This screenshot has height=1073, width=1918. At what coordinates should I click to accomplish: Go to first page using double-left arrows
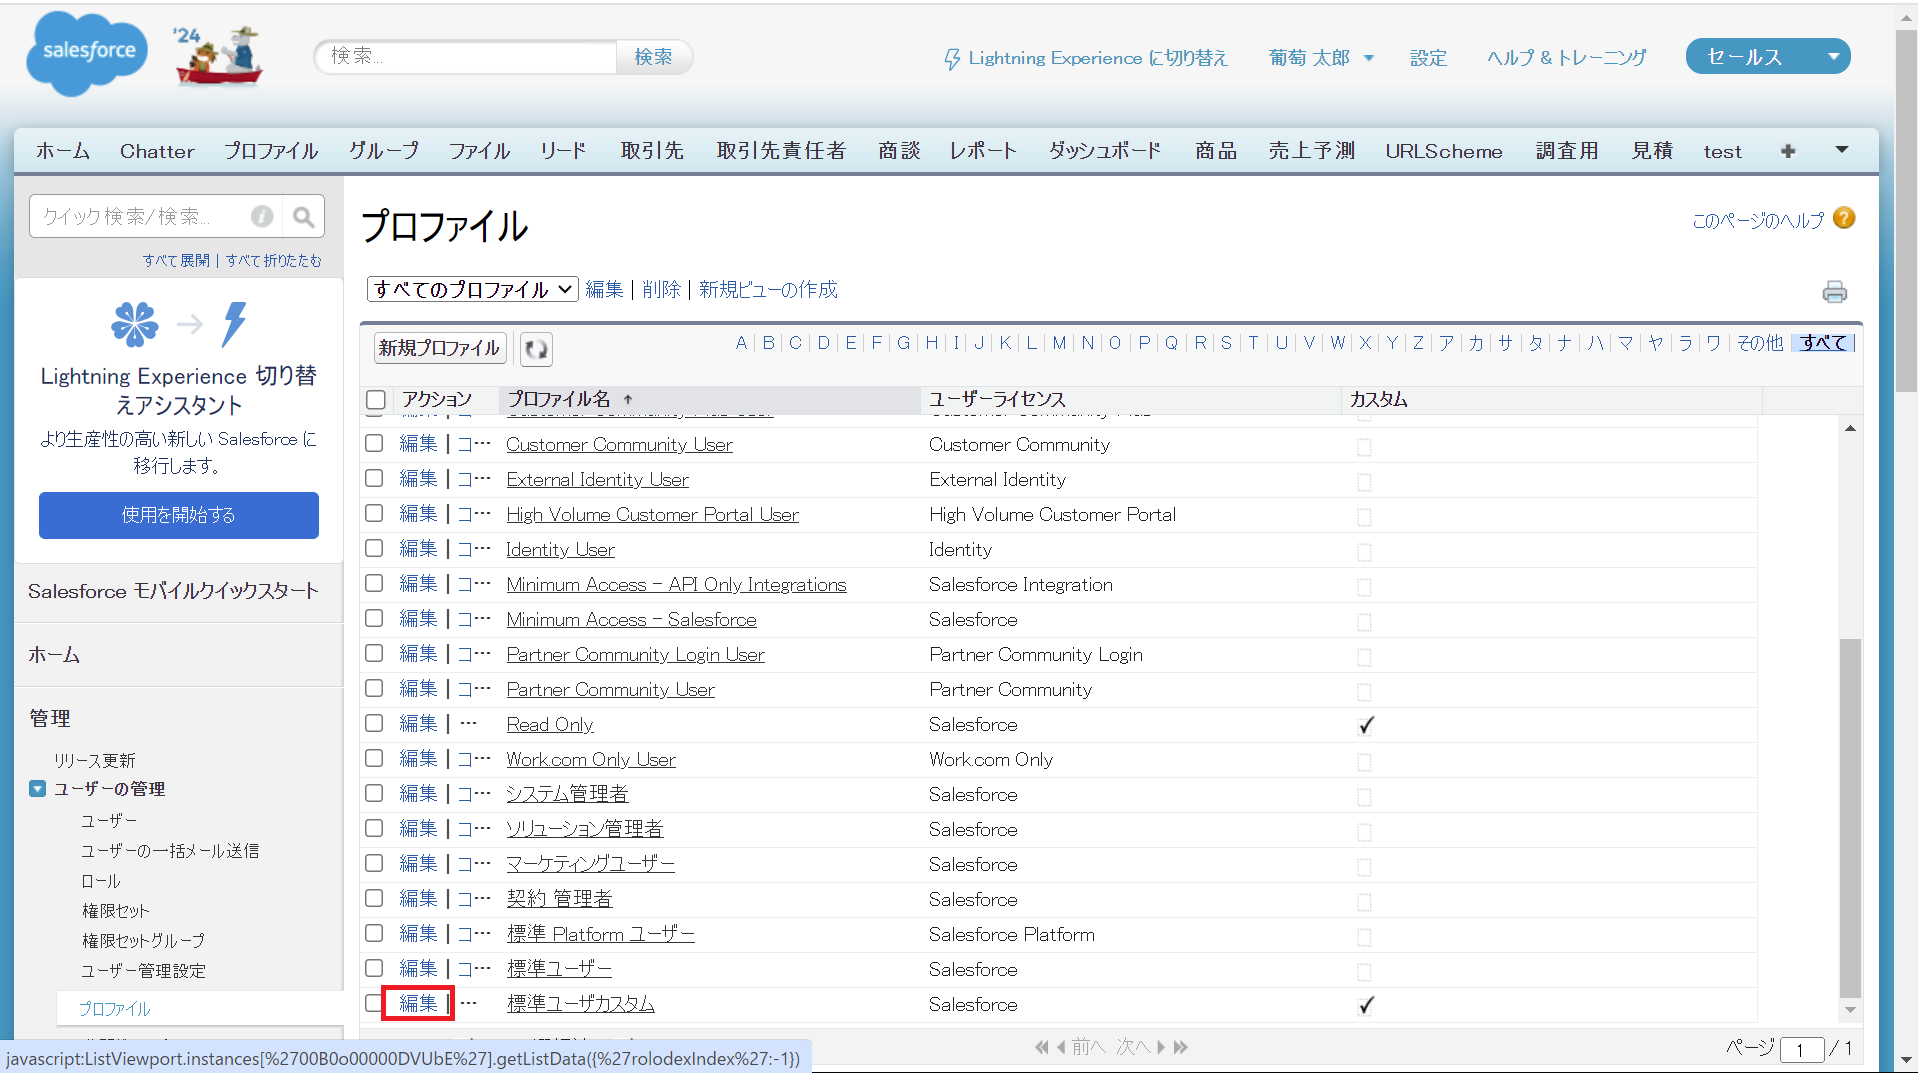coord(1041,1047)
